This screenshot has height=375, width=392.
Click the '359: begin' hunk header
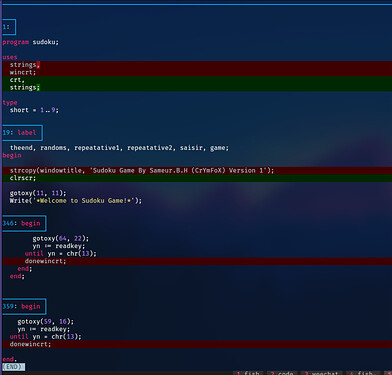pos(24,306)
